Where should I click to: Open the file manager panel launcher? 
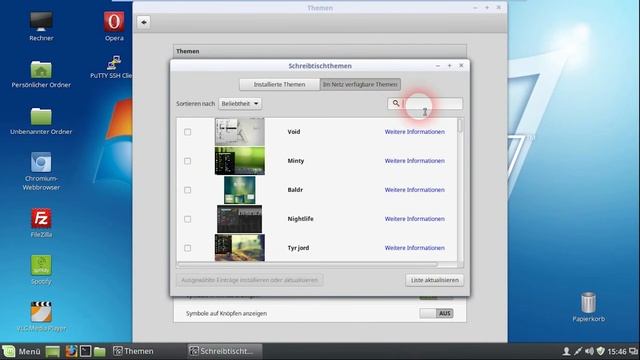click(100, 351)
